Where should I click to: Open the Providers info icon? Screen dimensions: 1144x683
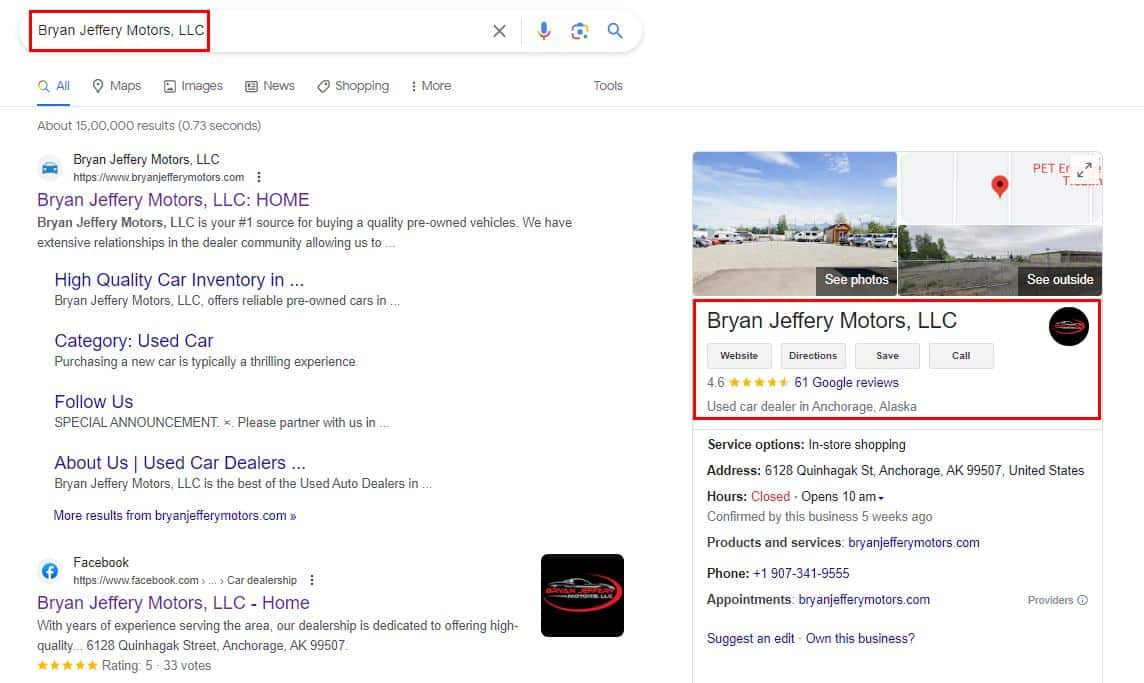(1083, 600)
